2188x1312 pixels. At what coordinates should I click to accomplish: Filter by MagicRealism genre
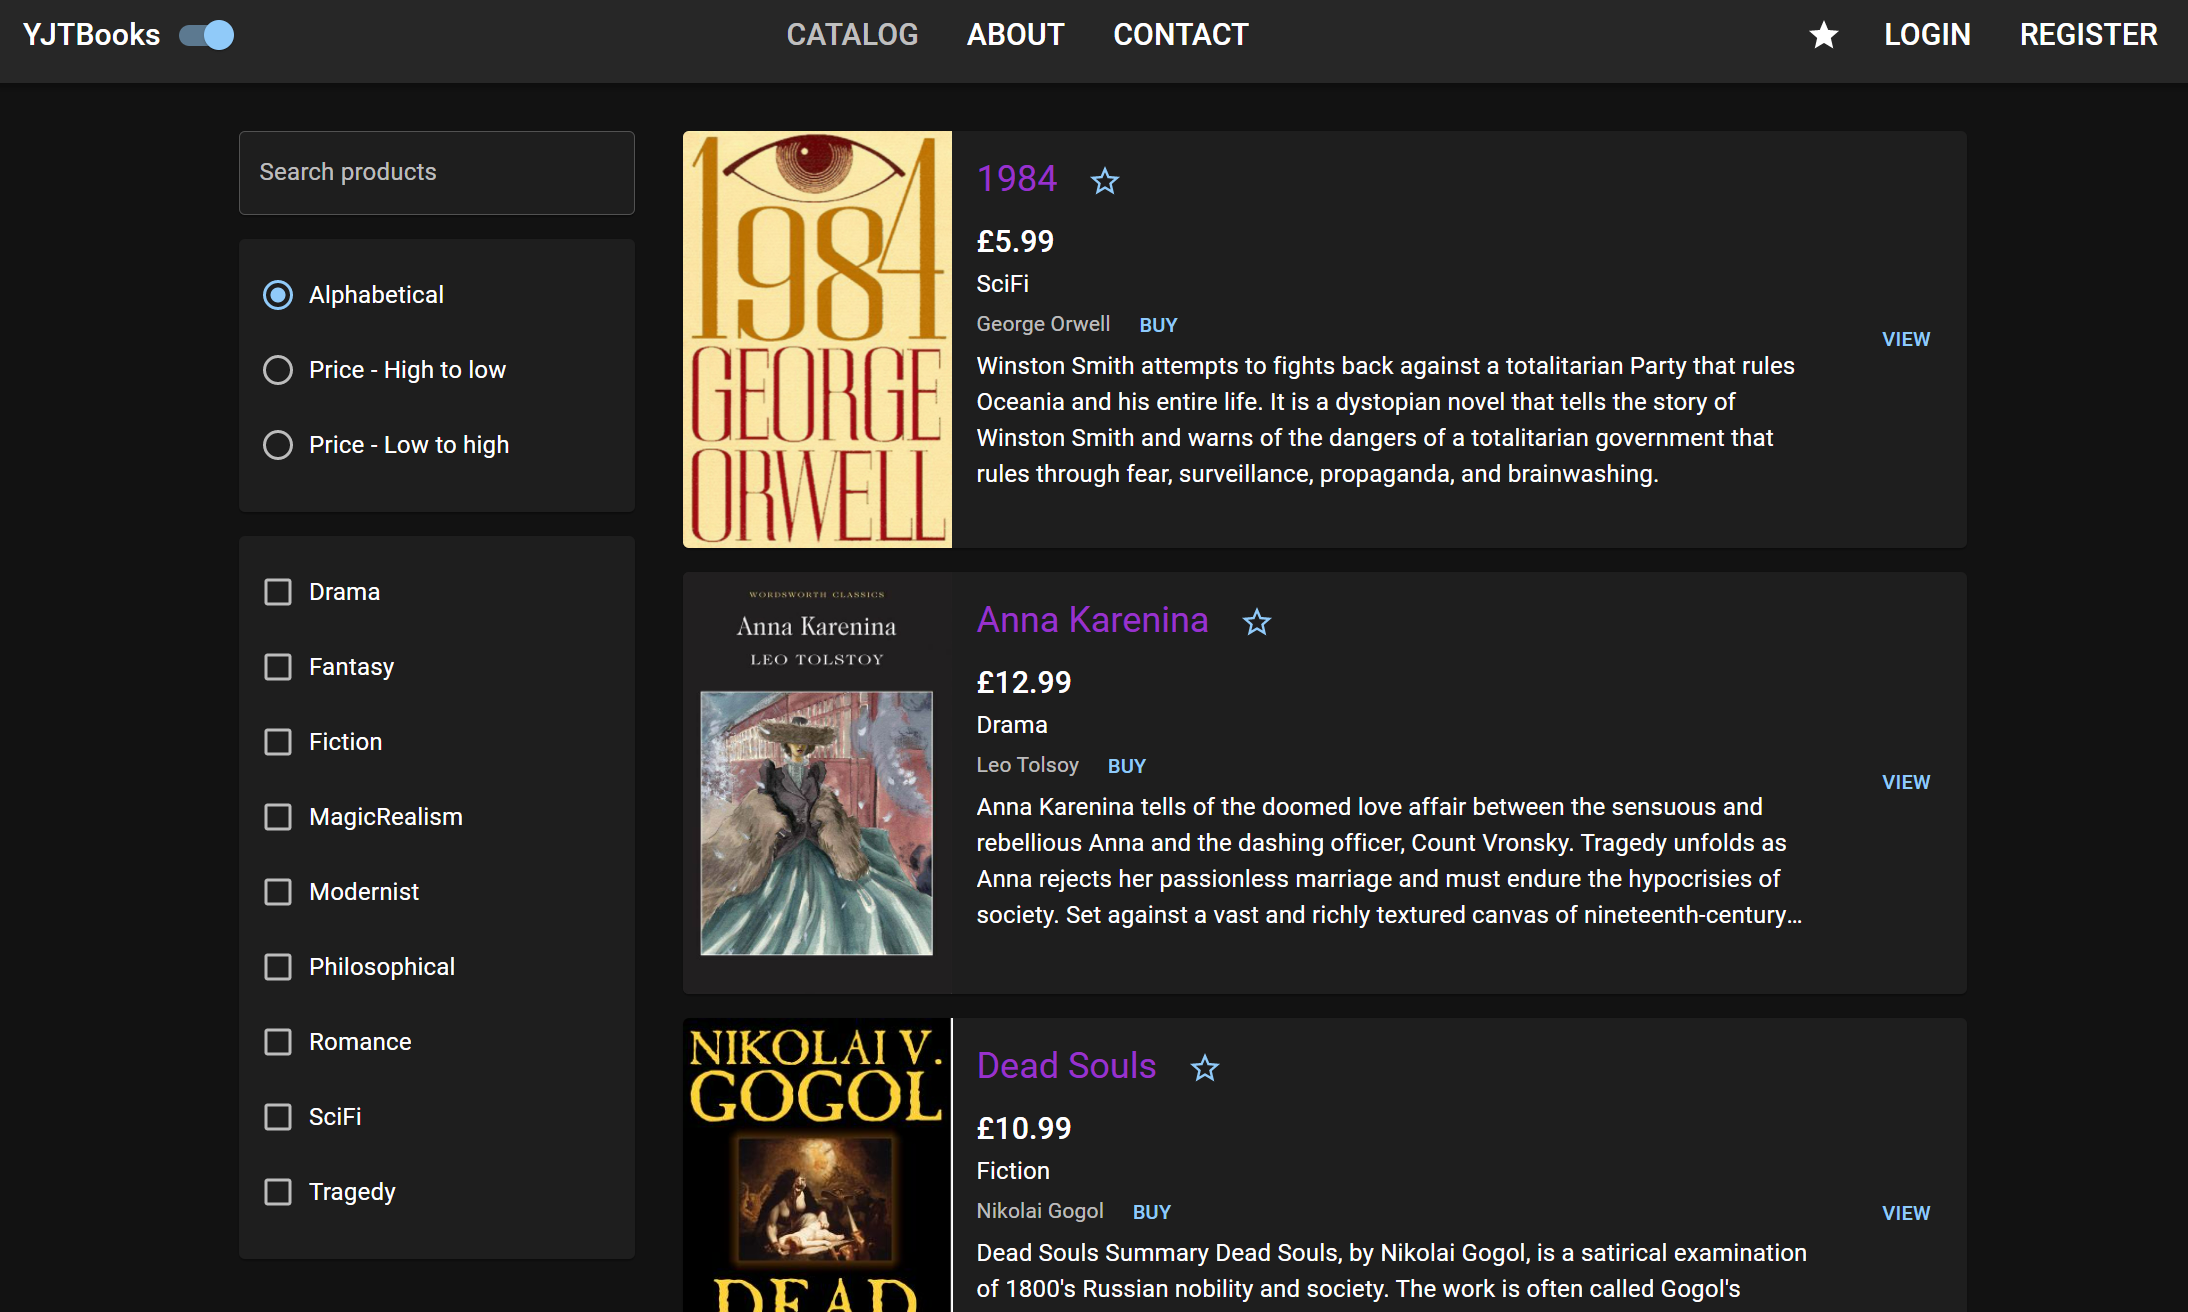click(x=277, y=817)
